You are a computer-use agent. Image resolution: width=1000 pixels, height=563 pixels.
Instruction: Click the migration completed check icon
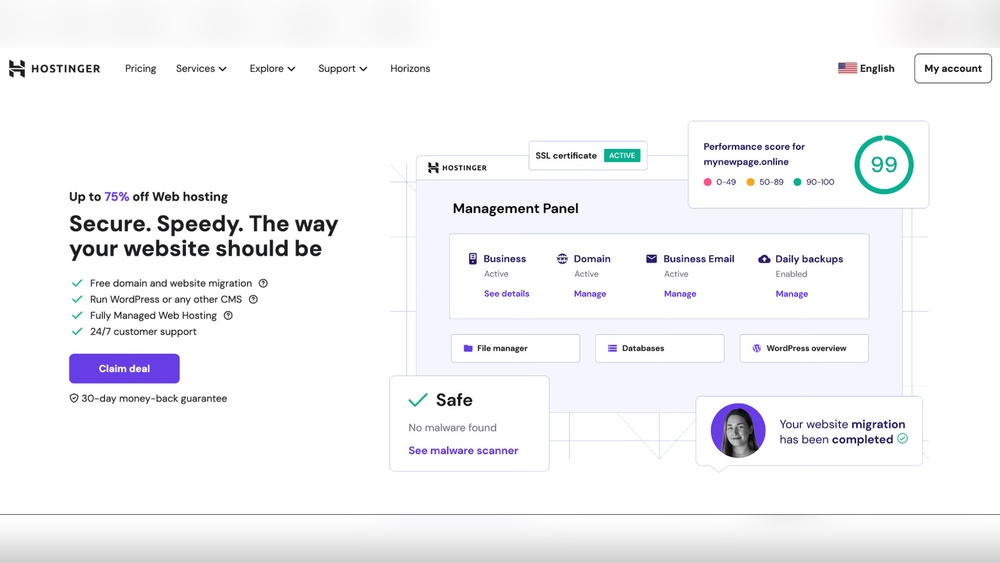[x=902, y=439]
